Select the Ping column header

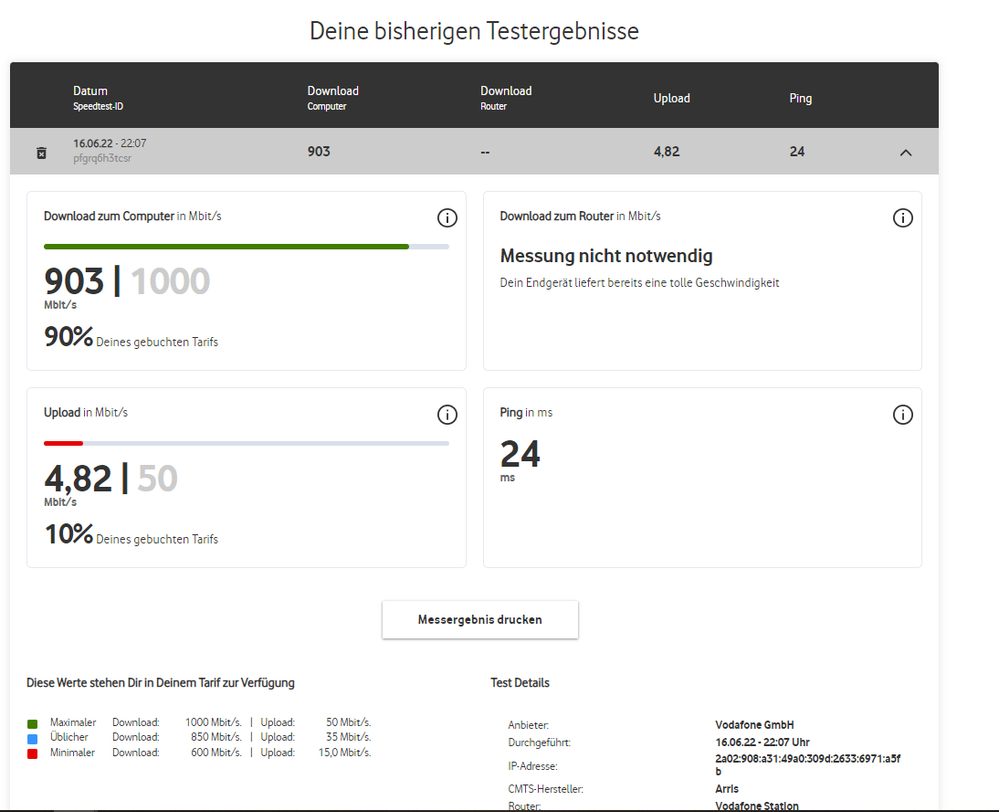click(x=800, y=98)
